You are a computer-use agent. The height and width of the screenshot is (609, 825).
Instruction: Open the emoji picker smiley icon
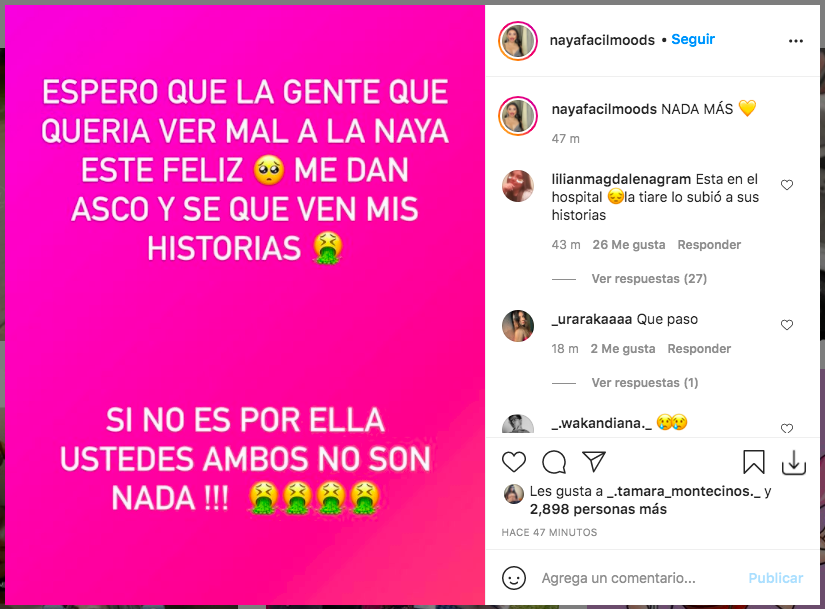pos(514,578)
